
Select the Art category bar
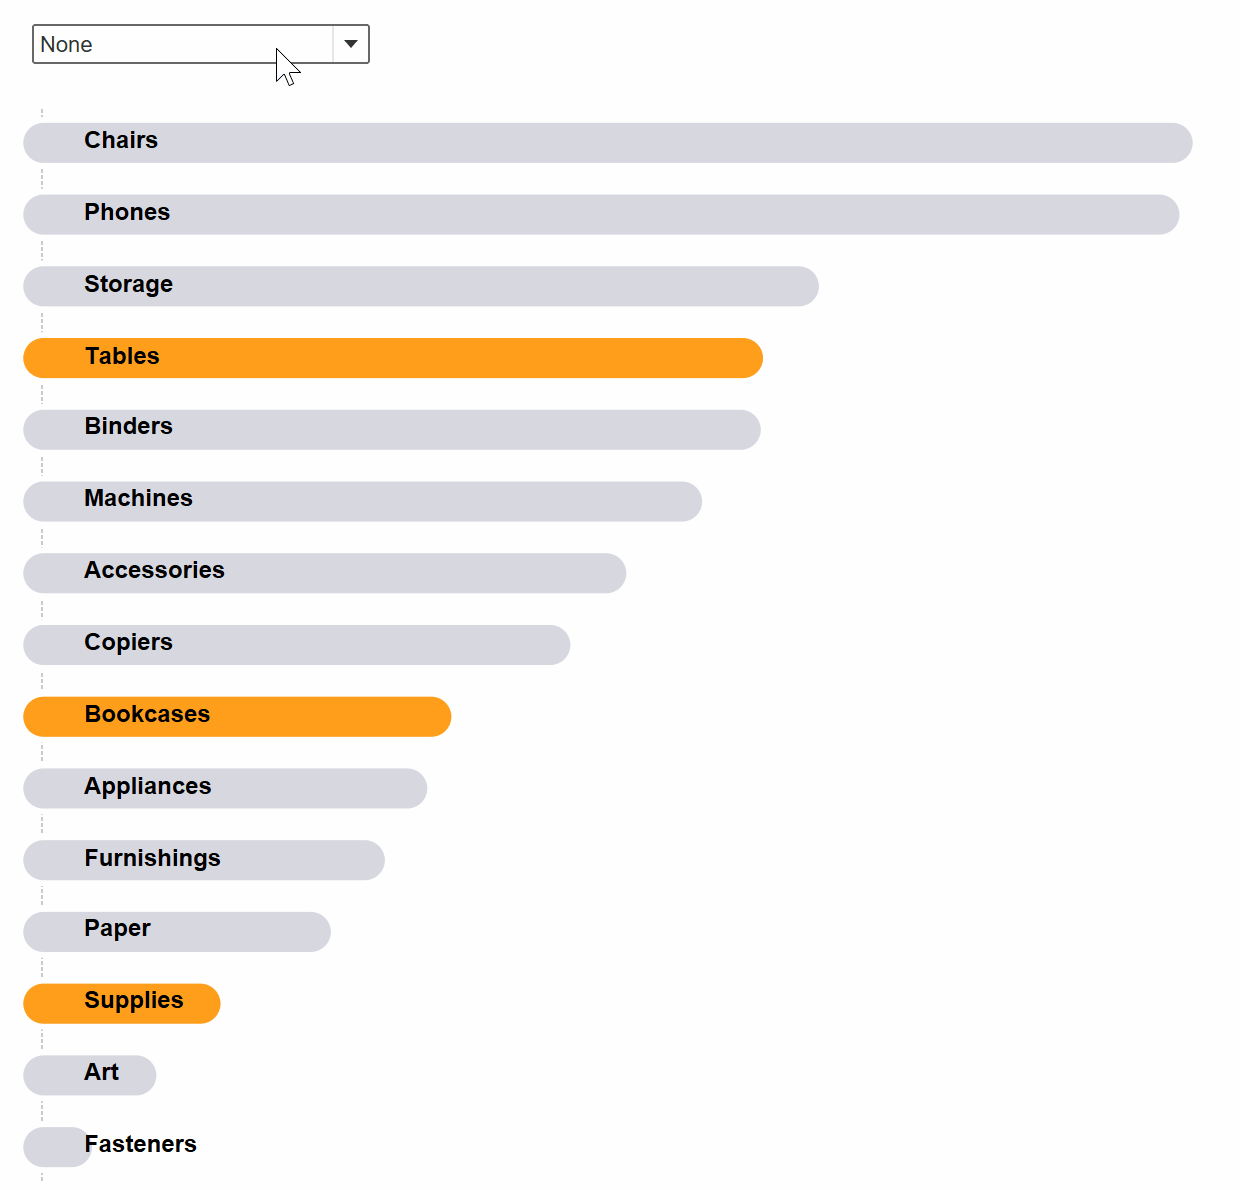89,1075
